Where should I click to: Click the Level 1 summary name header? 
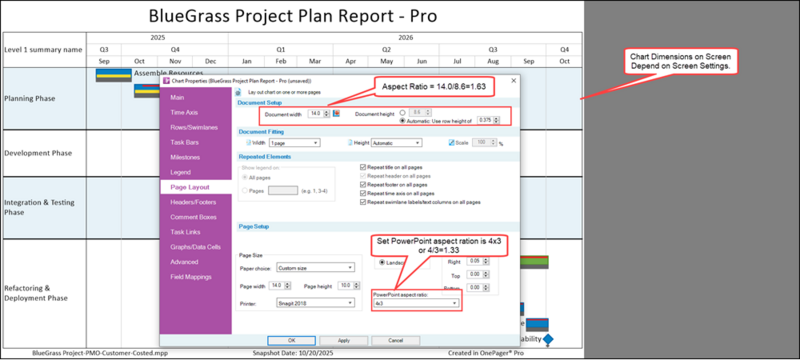43,50
